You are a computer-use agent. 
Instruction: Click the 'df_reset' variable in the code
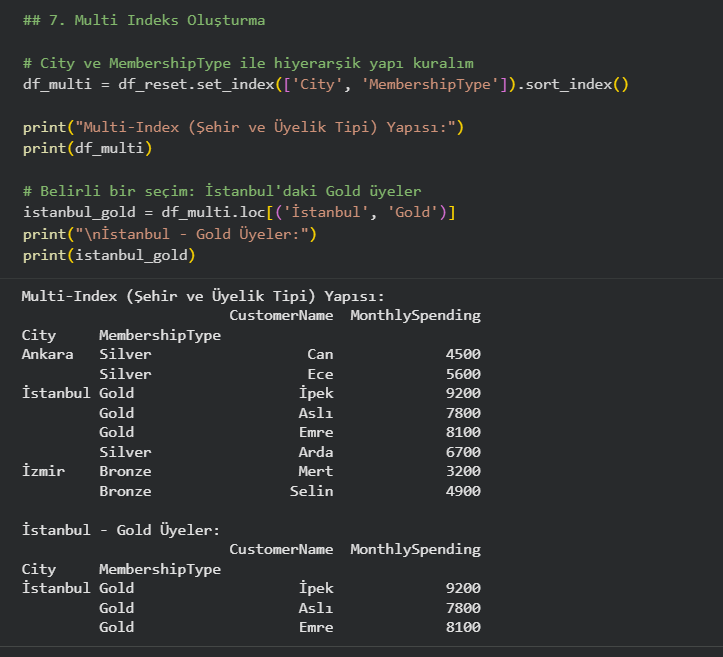[153, 84]
